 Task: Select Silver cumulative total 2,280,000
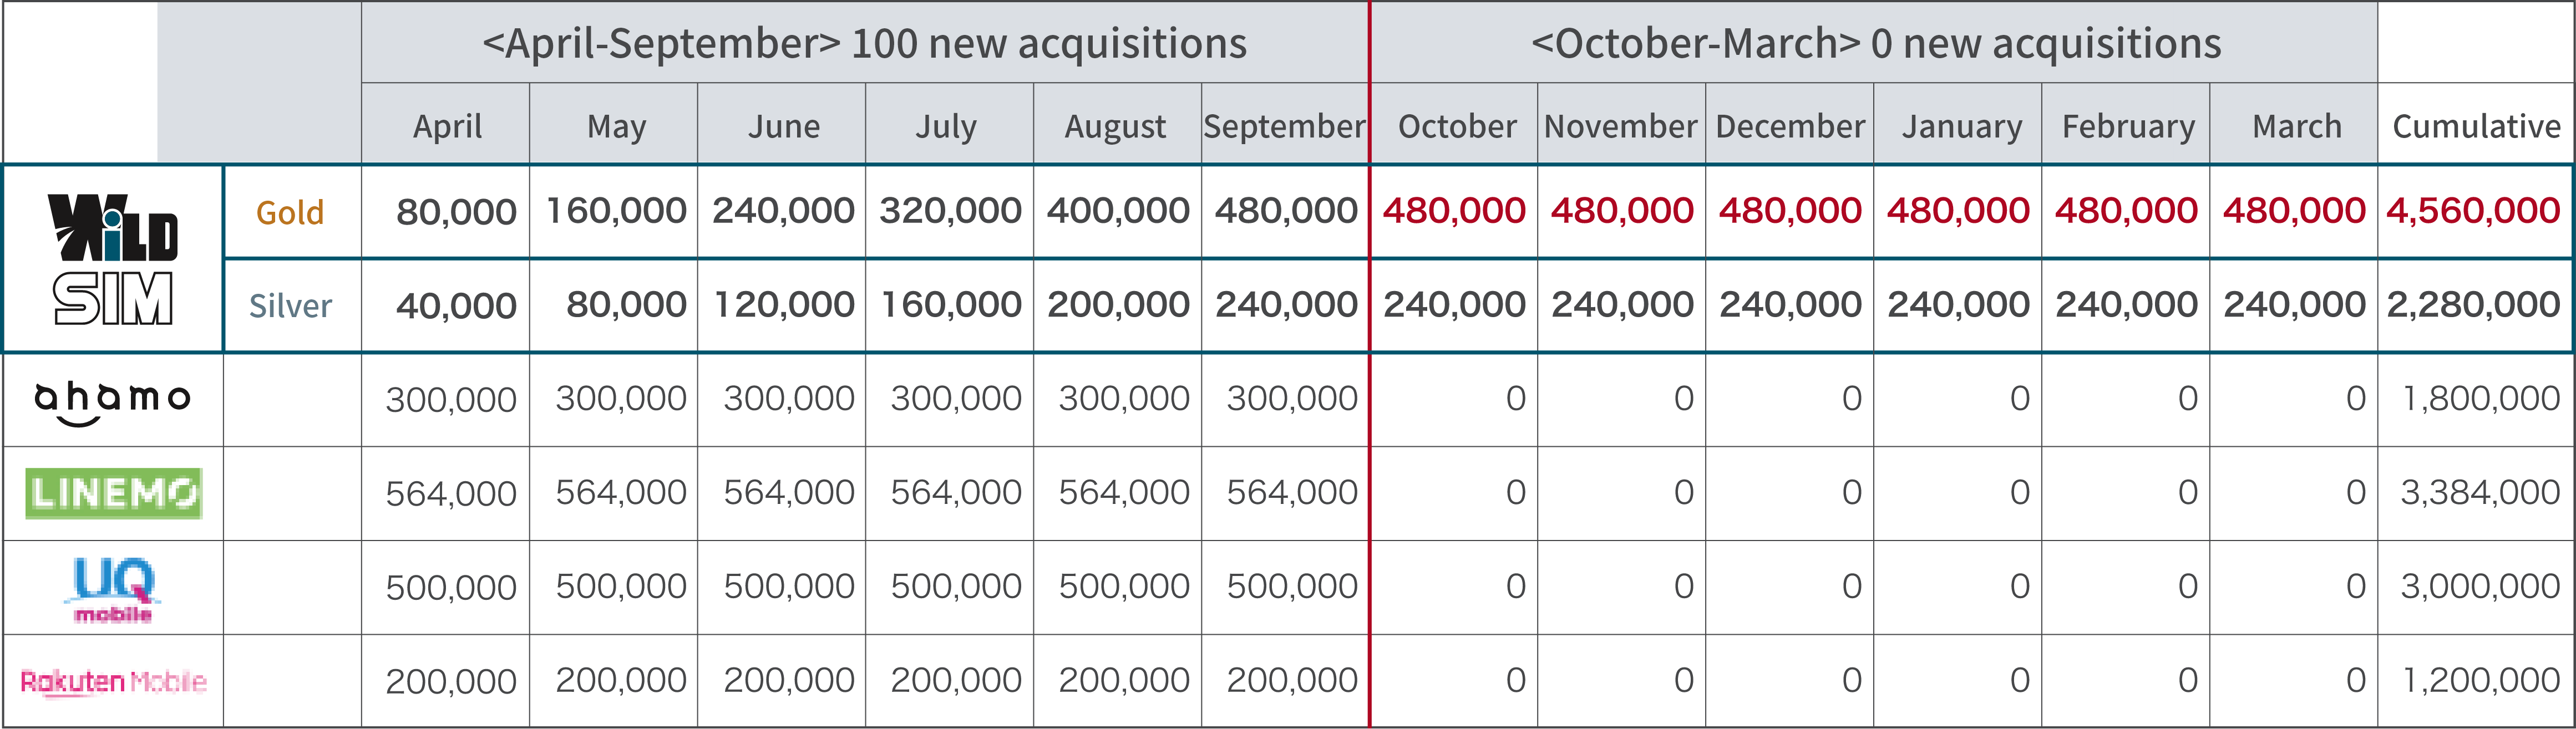pos(2472,305)
